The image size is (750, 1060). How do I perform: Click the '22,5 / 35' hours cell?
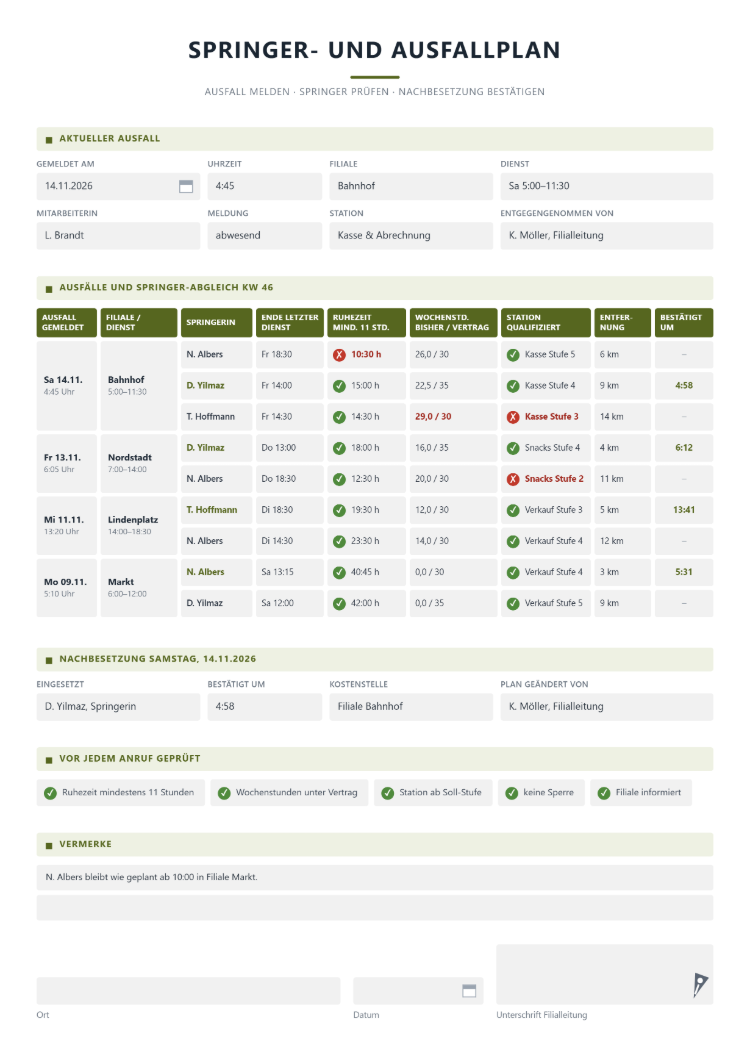tap(453, 386)
